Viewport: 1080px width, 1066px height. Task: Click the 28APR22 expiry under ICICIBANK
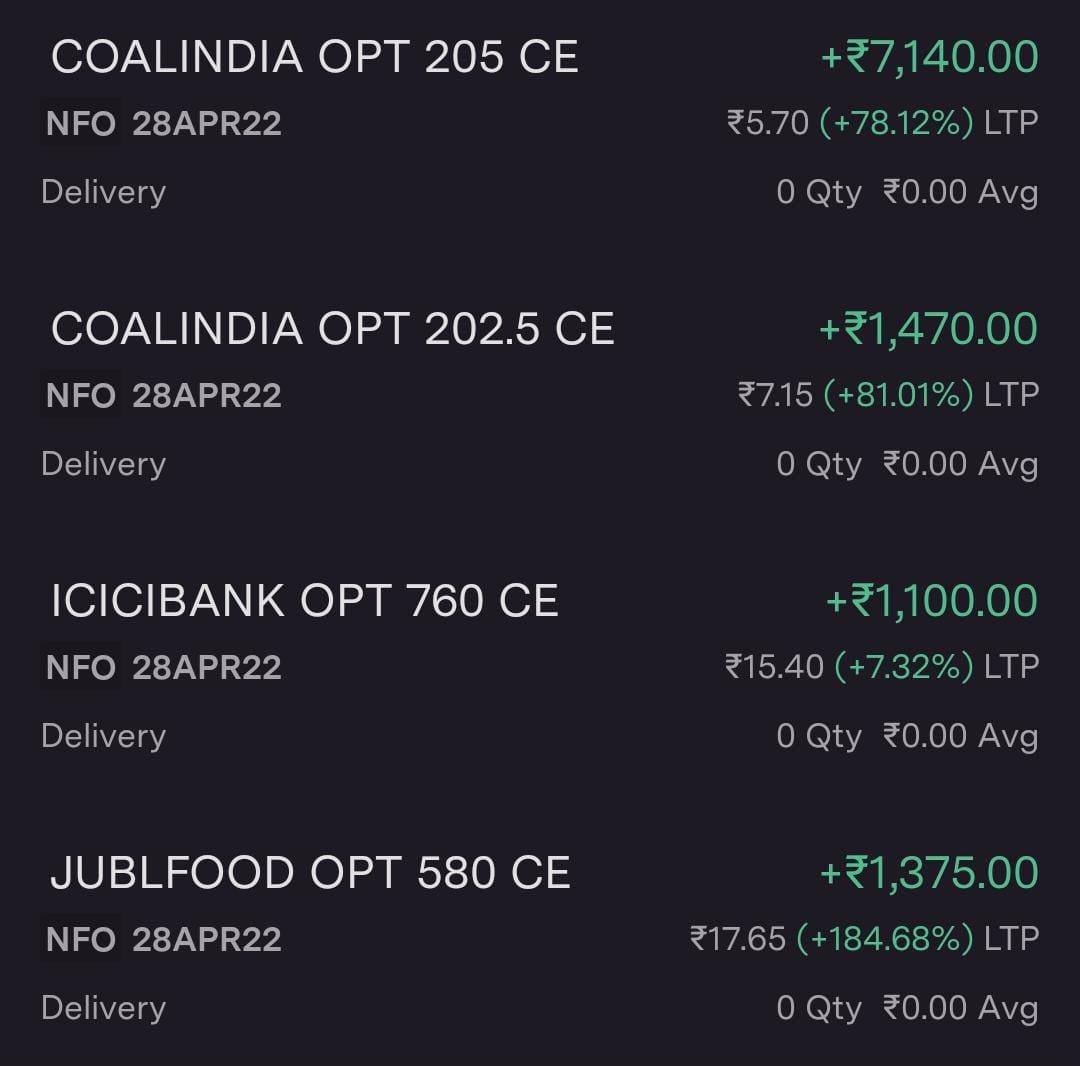point(207,668)
